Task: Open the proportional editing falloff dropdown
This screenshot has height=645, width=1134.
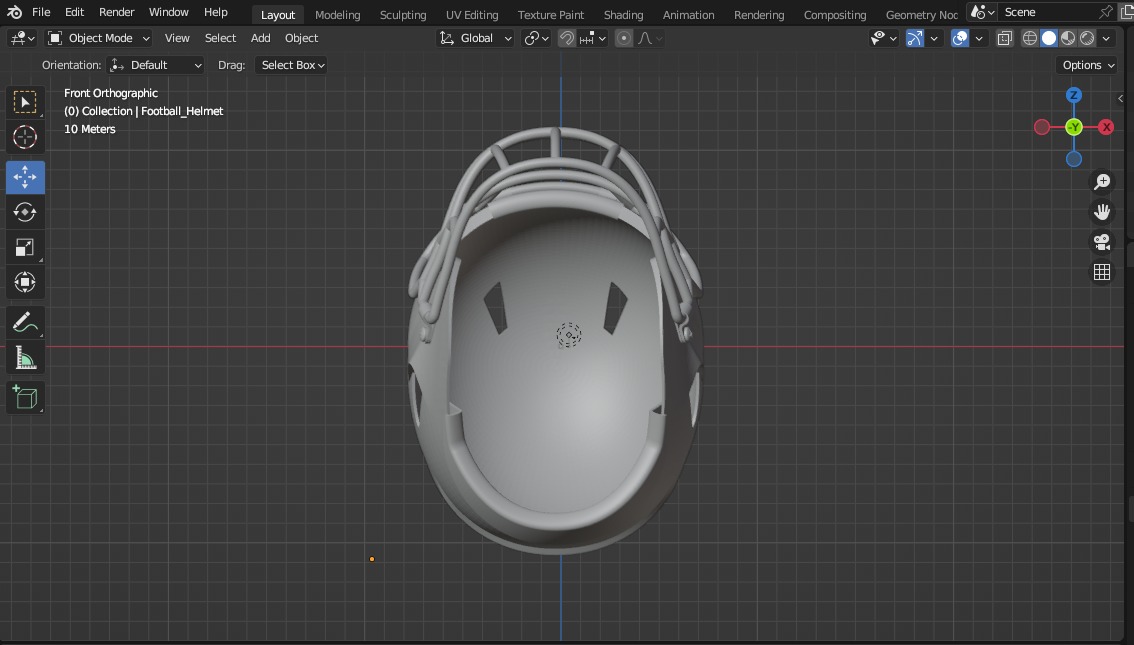Action: (x=649, y=38)
